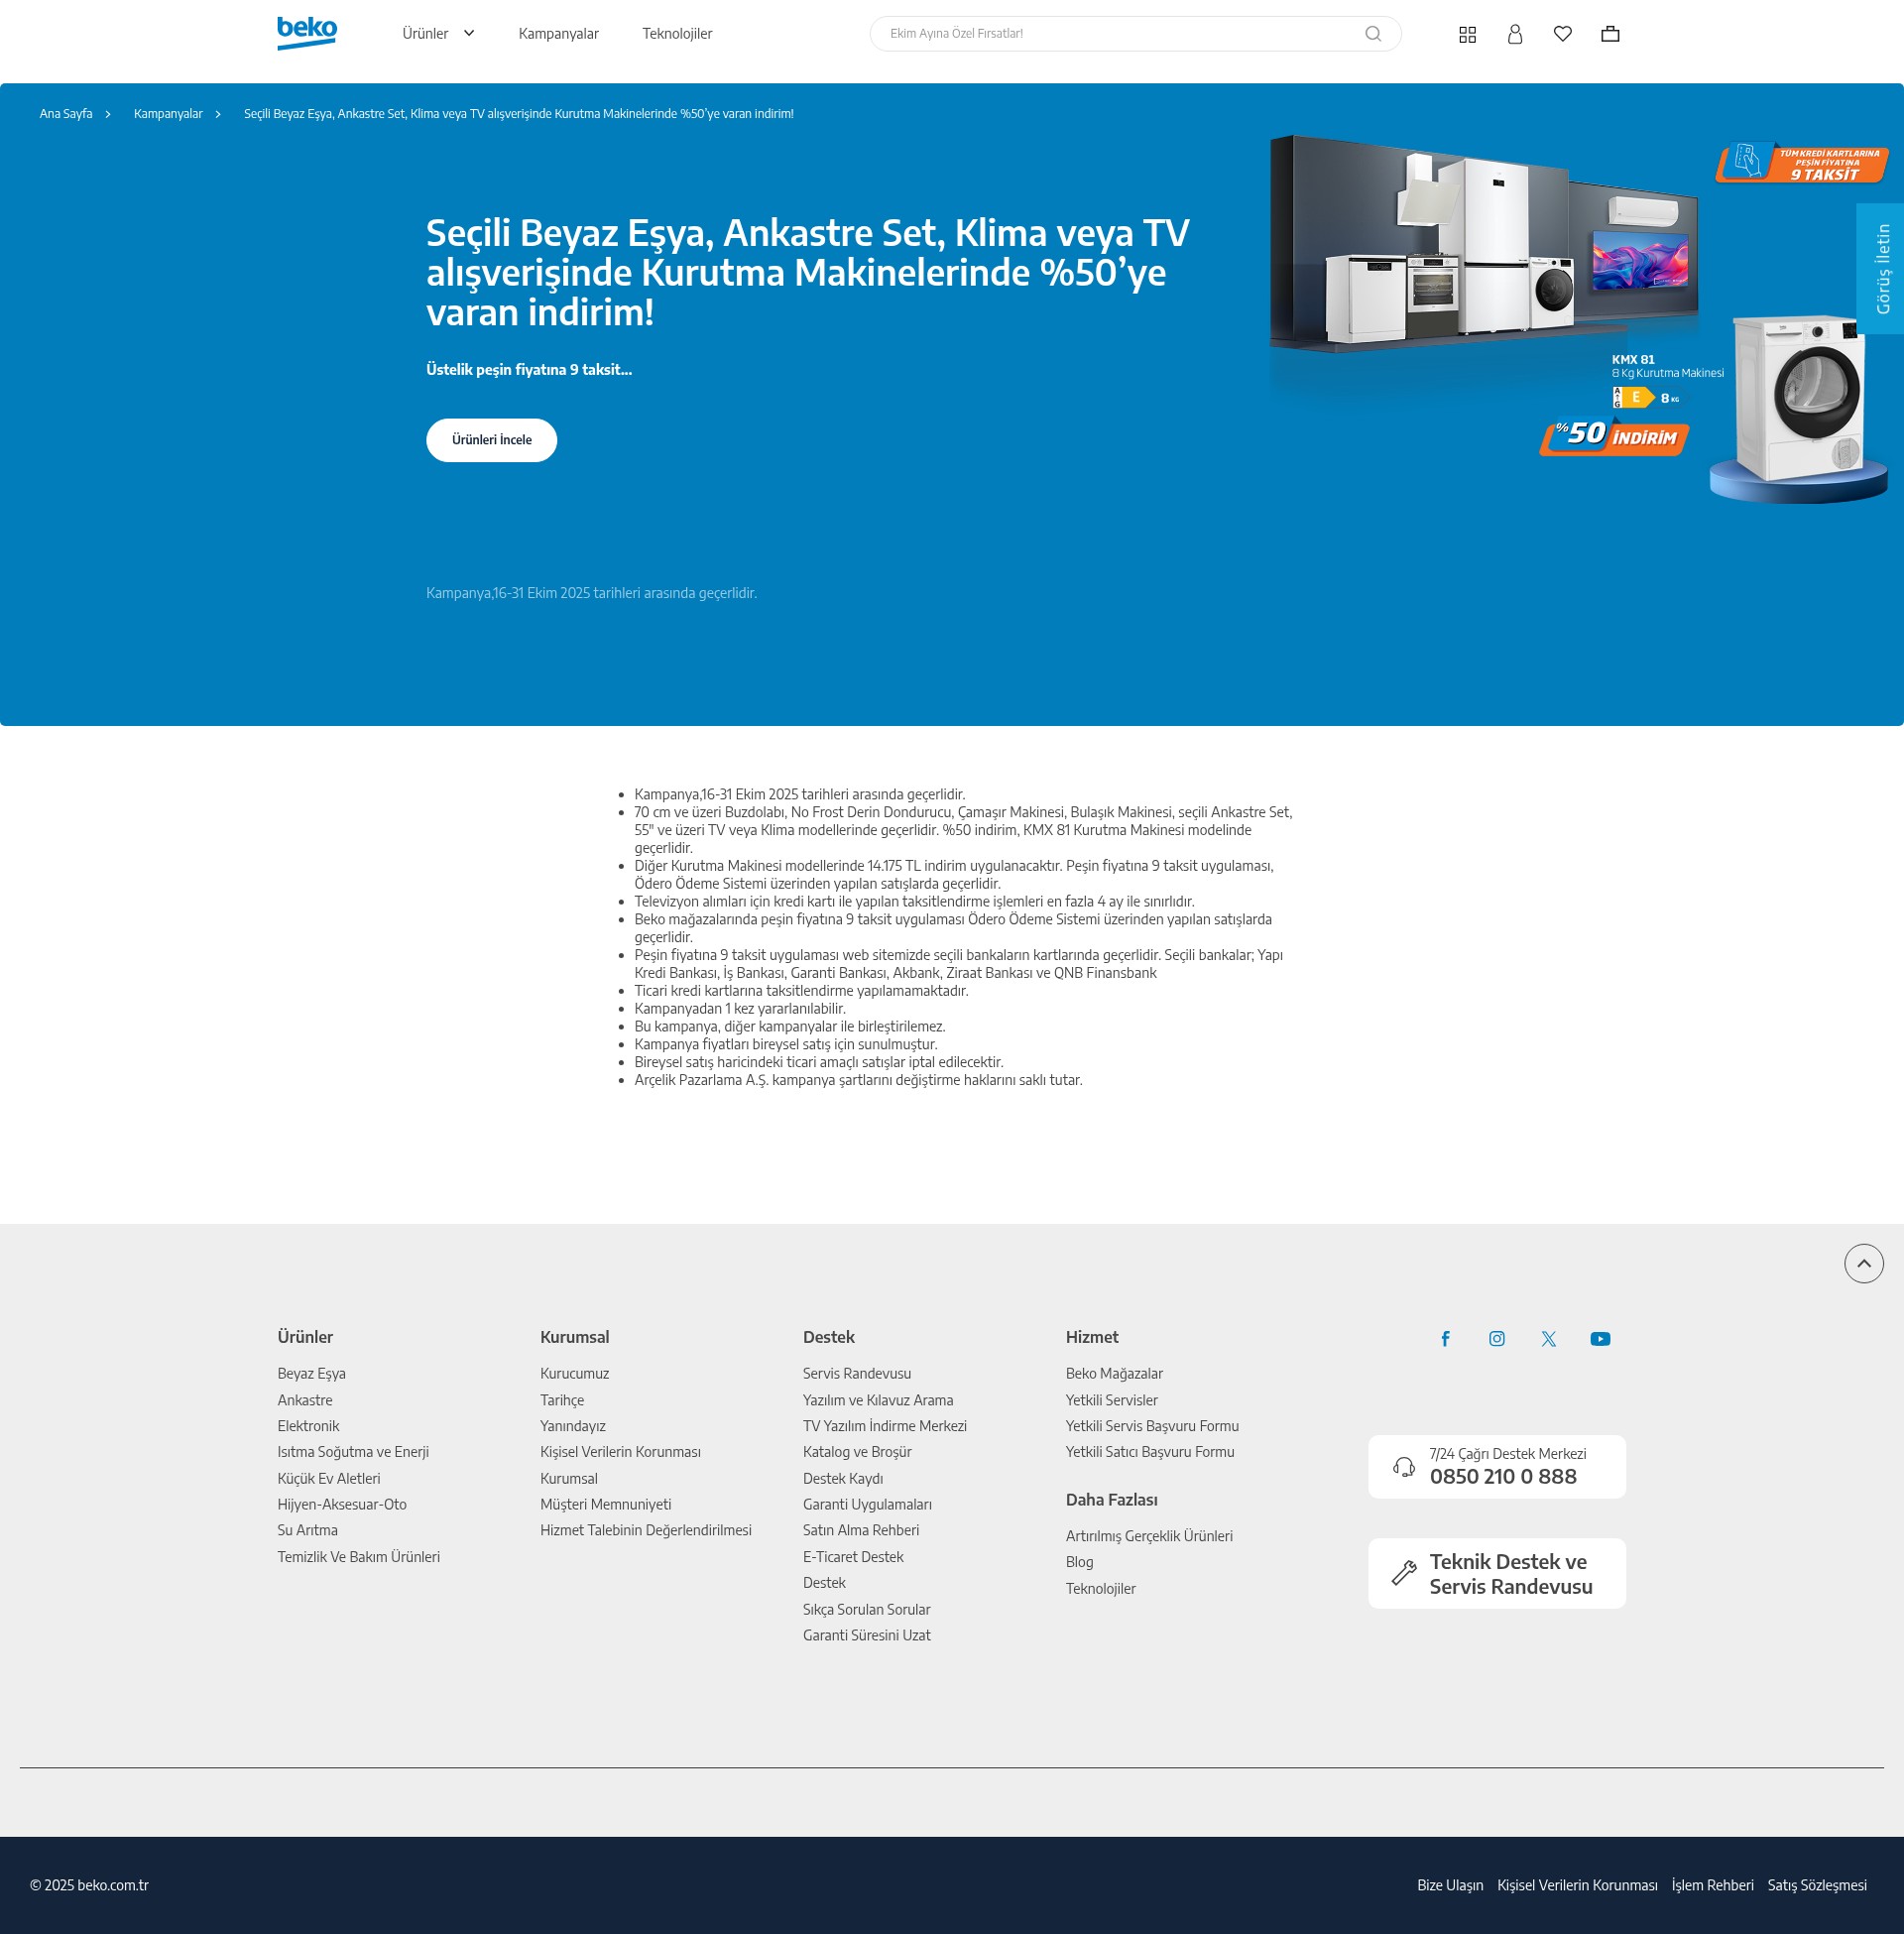Go to Ana Sayfa breadcrumb
The height and width of the screenshot is (1934, 1904).
[66, 114]
